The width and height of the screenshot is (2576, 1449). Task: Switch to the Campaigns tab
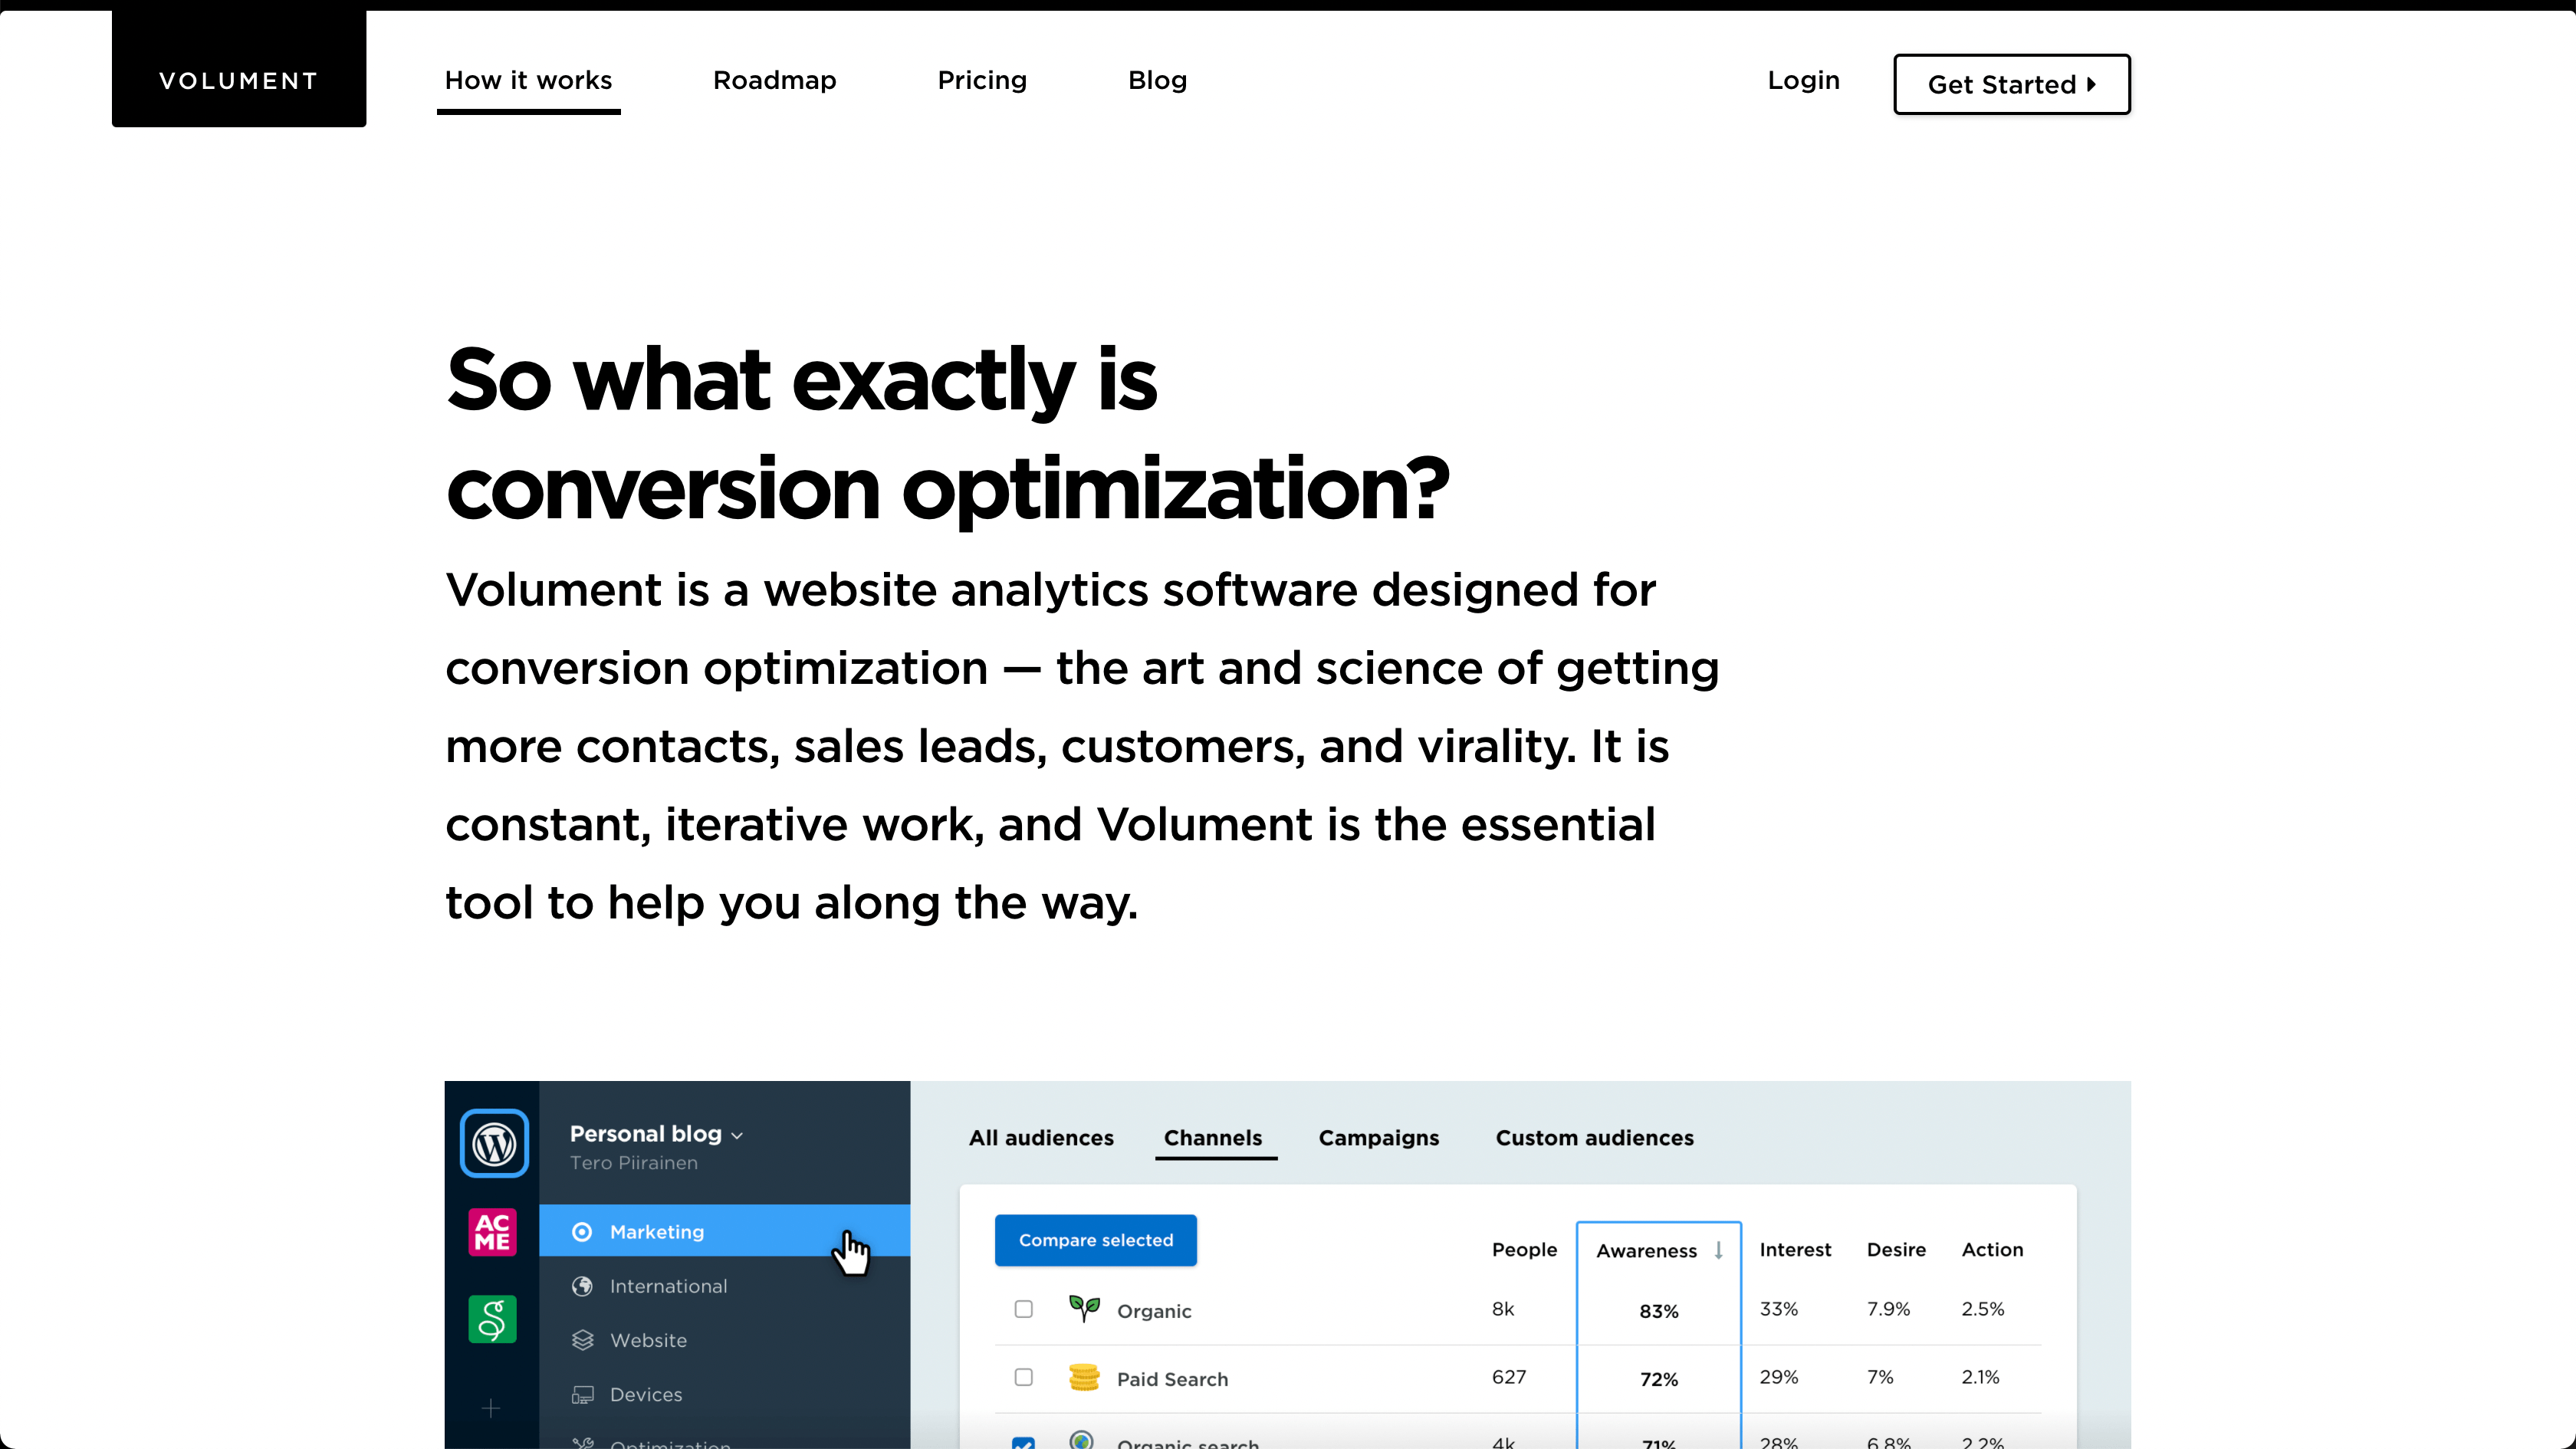(x=1378, y=1138)
